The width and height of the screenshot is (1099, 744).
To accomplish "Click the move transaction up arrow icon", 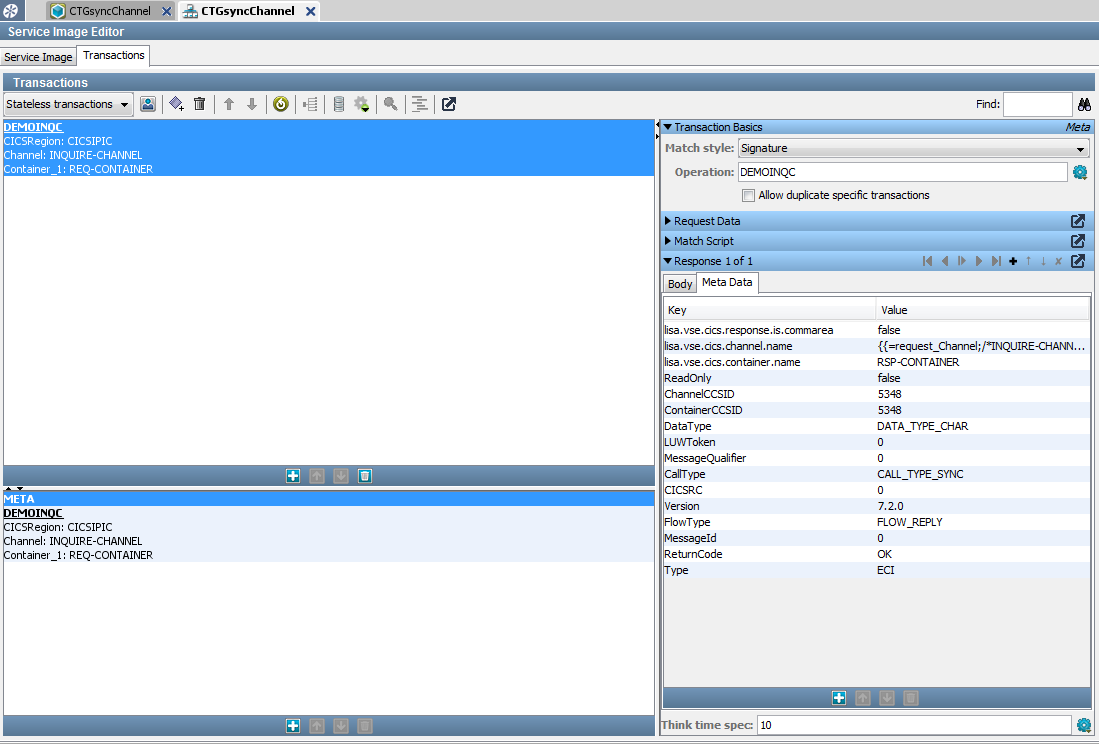I will [x=228, y=104].
